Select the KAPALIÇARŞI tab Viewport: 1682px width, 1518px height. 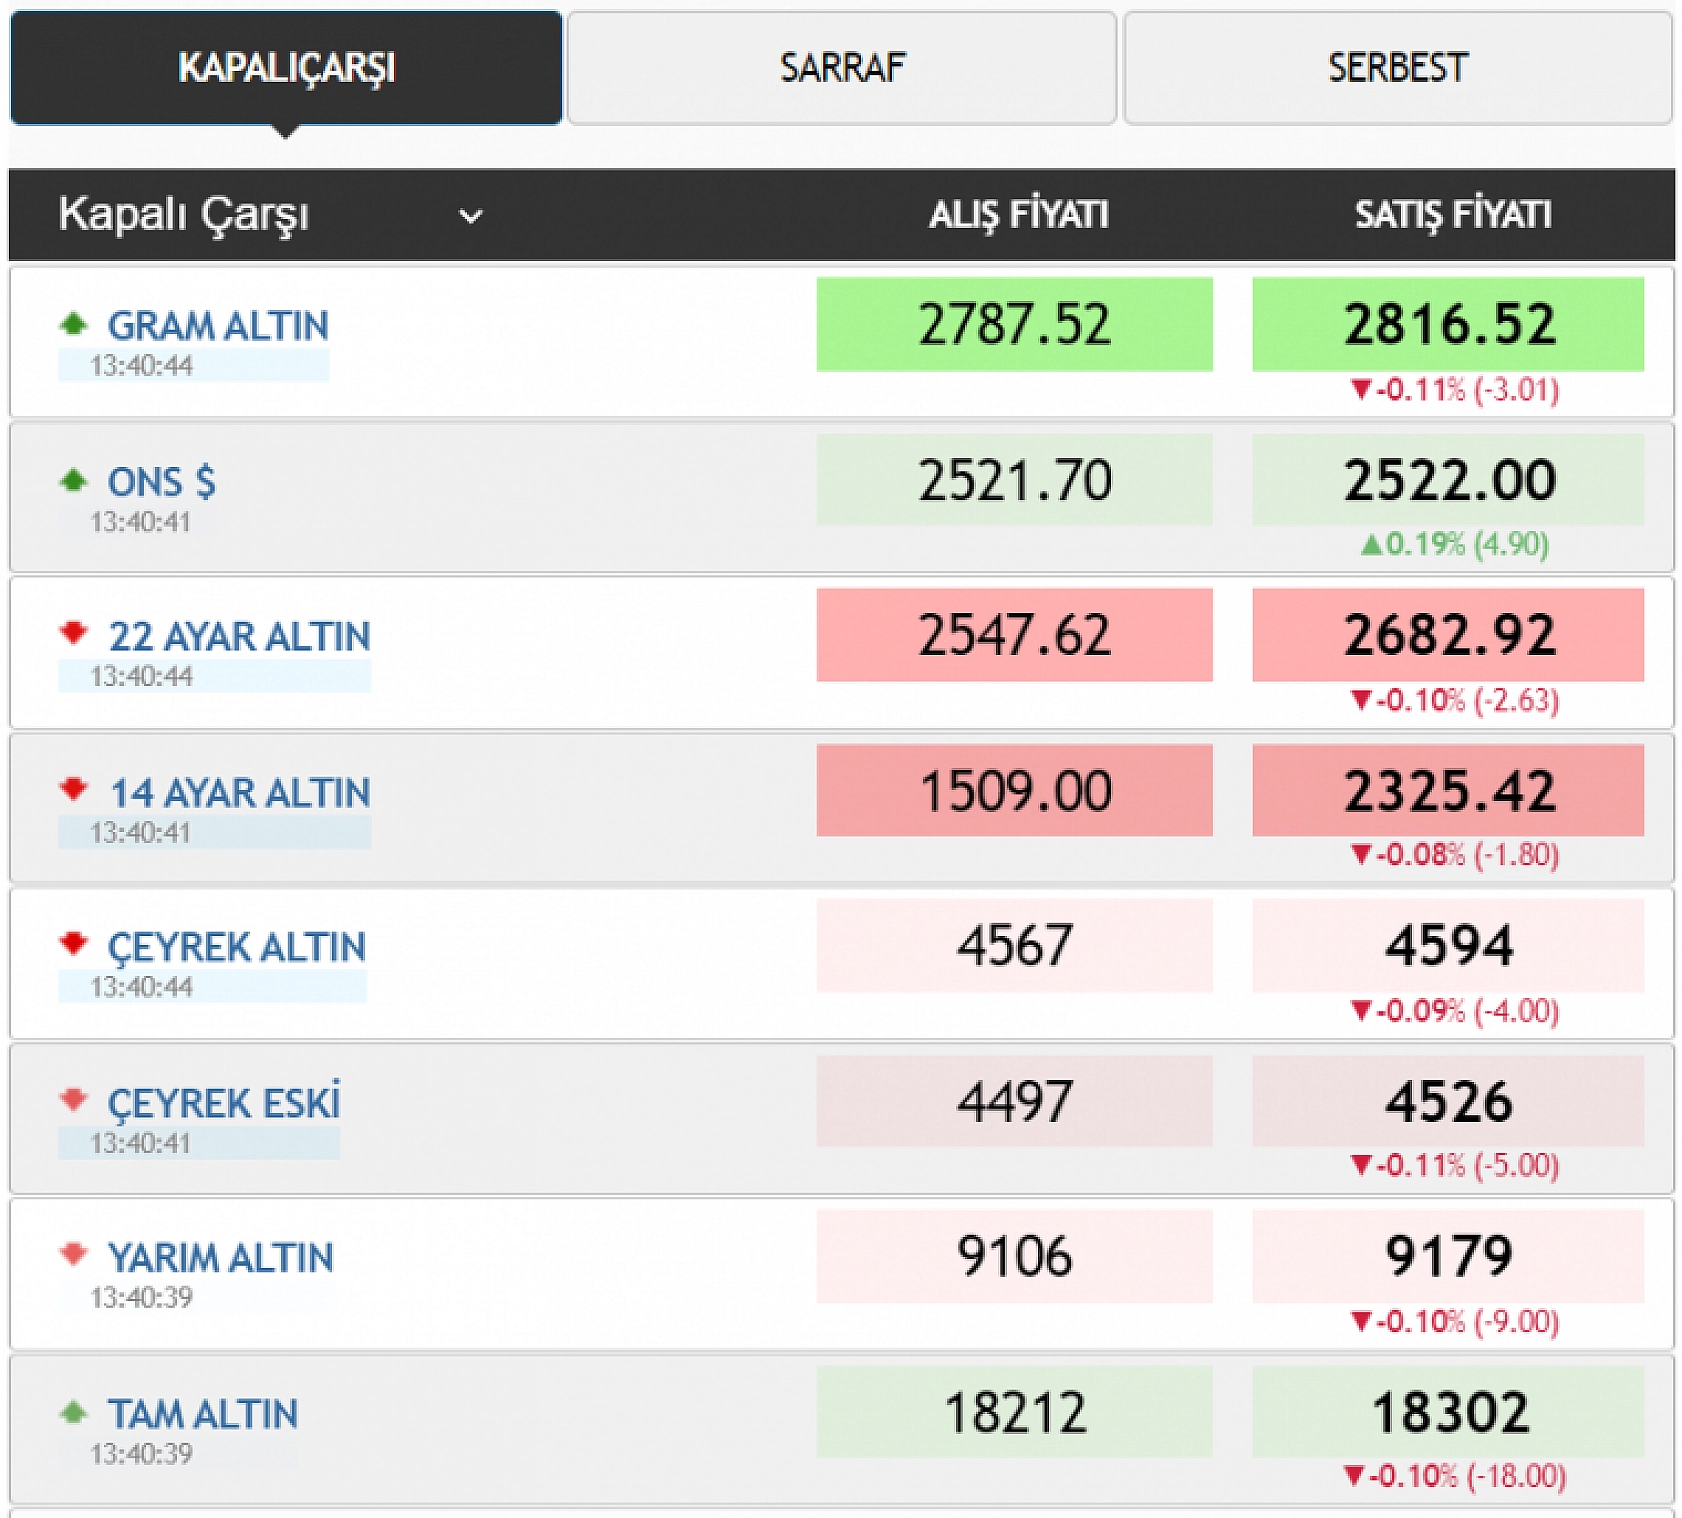click(286, 68)
